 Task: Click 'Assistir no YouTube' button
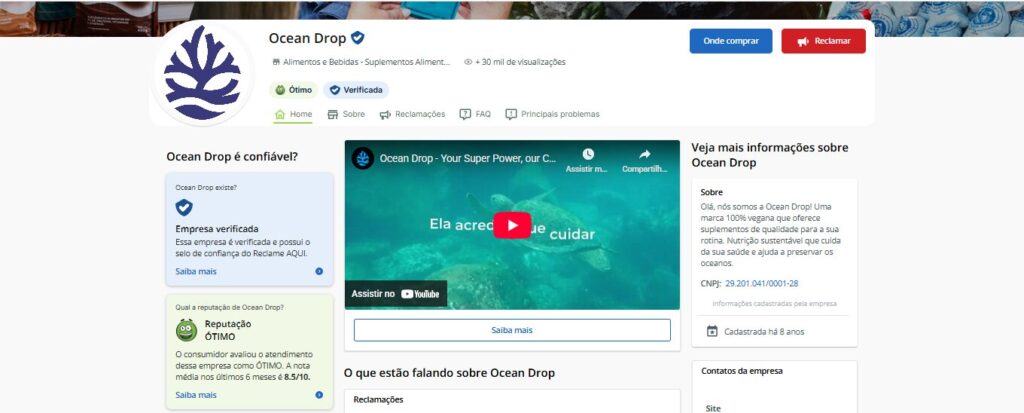pos(396,294)
